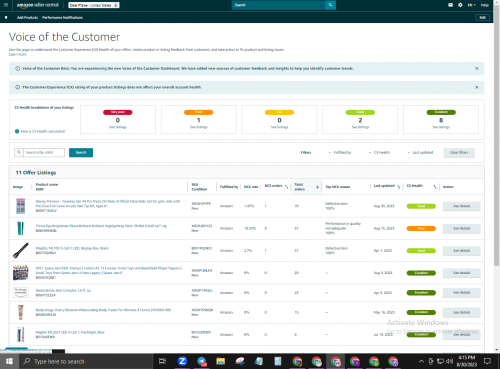Viewport: 500px width, 369px height.
Task: Dismiss the Voice of the Customer Beta banner
Action: [476, 68]
